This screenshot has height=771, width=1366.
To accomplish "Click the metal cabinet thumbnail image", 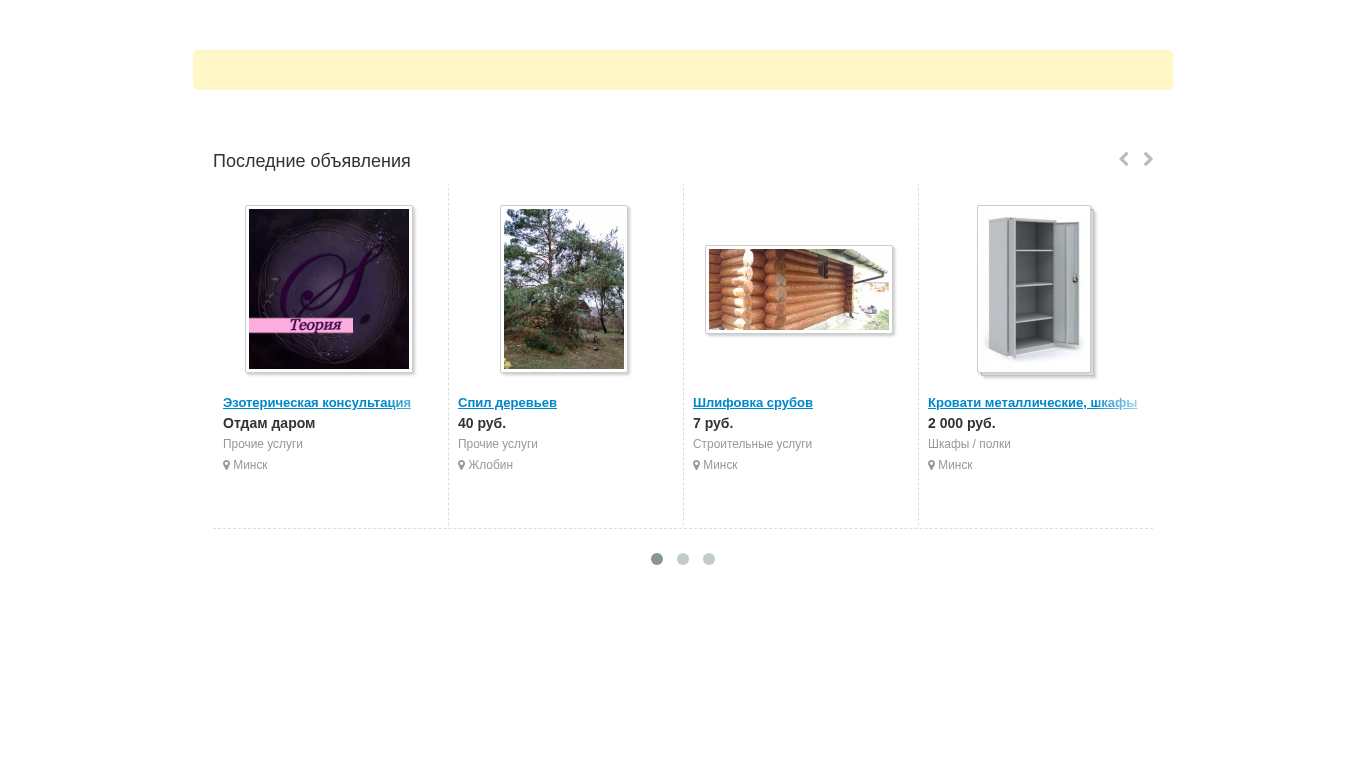I will pyautogui.click(x=1034, y=289).
